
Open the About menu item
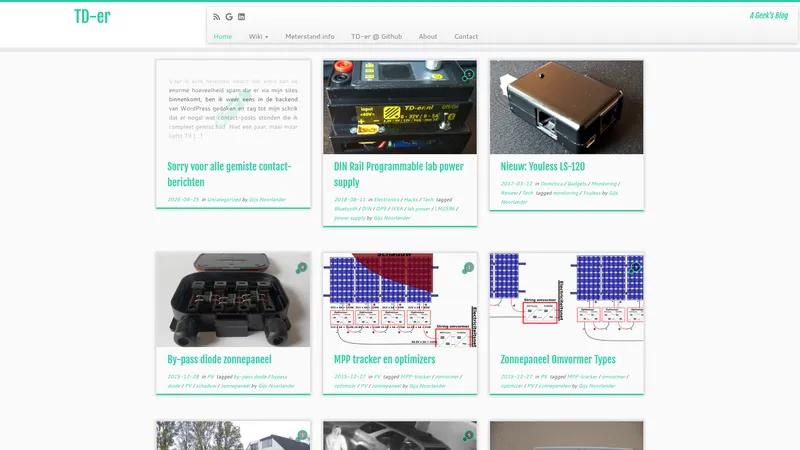428,36
